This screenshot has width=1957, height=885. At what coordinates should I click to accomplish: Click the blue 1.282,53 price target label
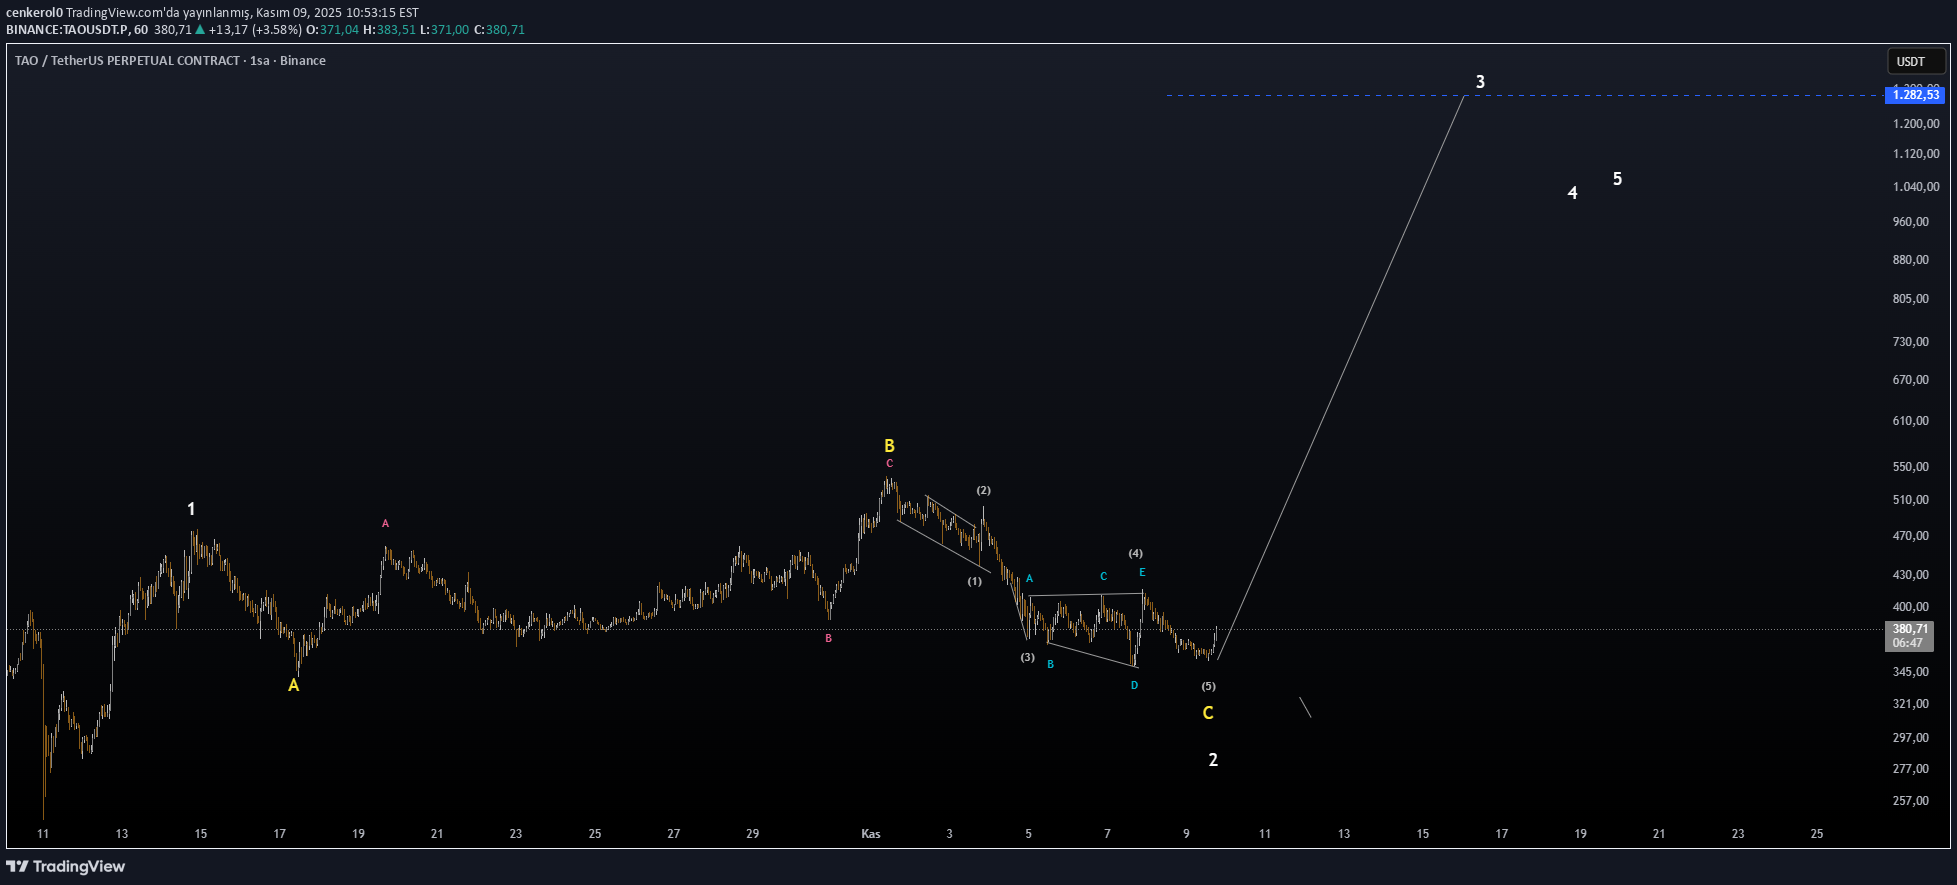click(1915, 95)
